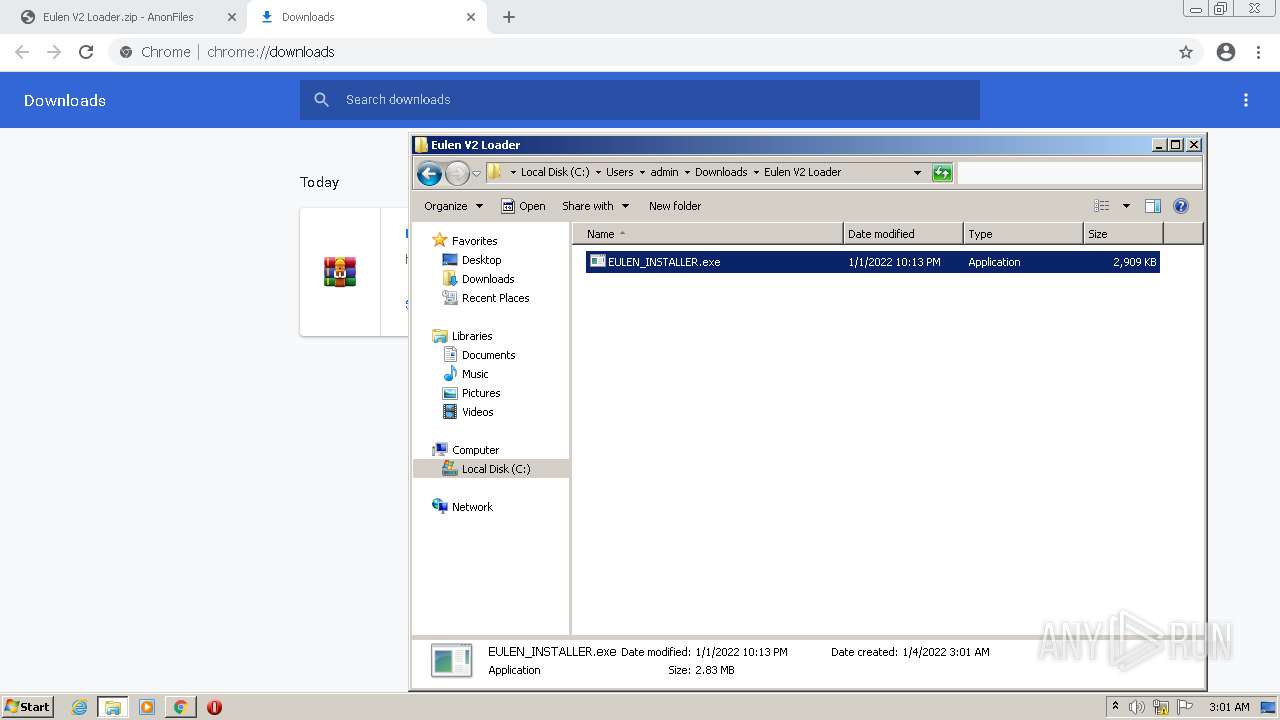
Task: Click the Explorer search box
Action: (1079, 173)
